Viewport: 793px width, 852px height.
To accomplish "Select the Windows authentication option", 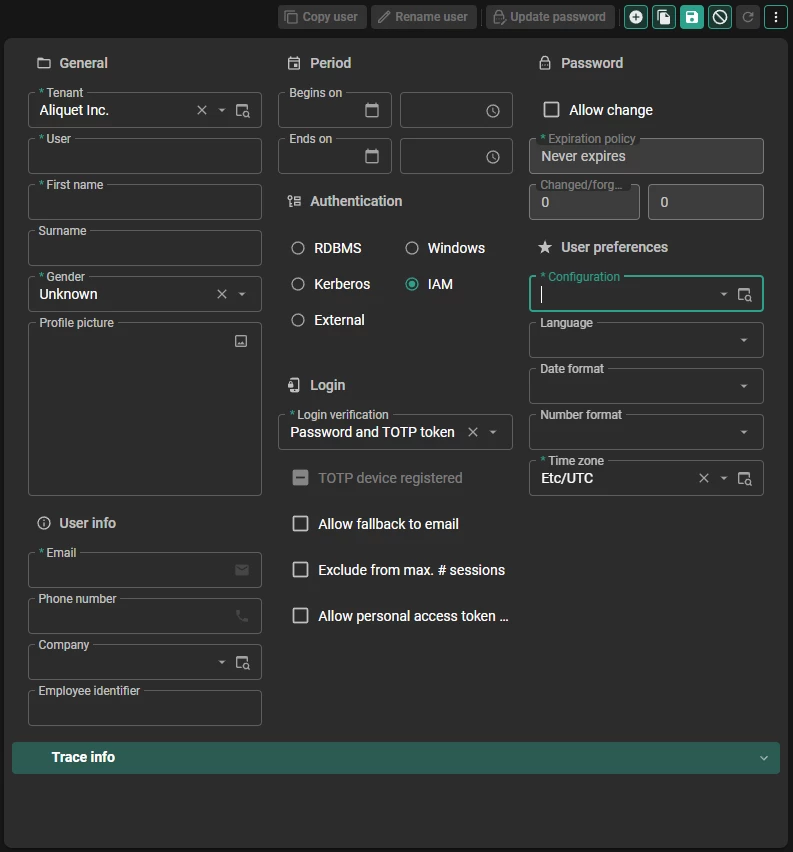I will pyautogui.click(x=412, y=248).
